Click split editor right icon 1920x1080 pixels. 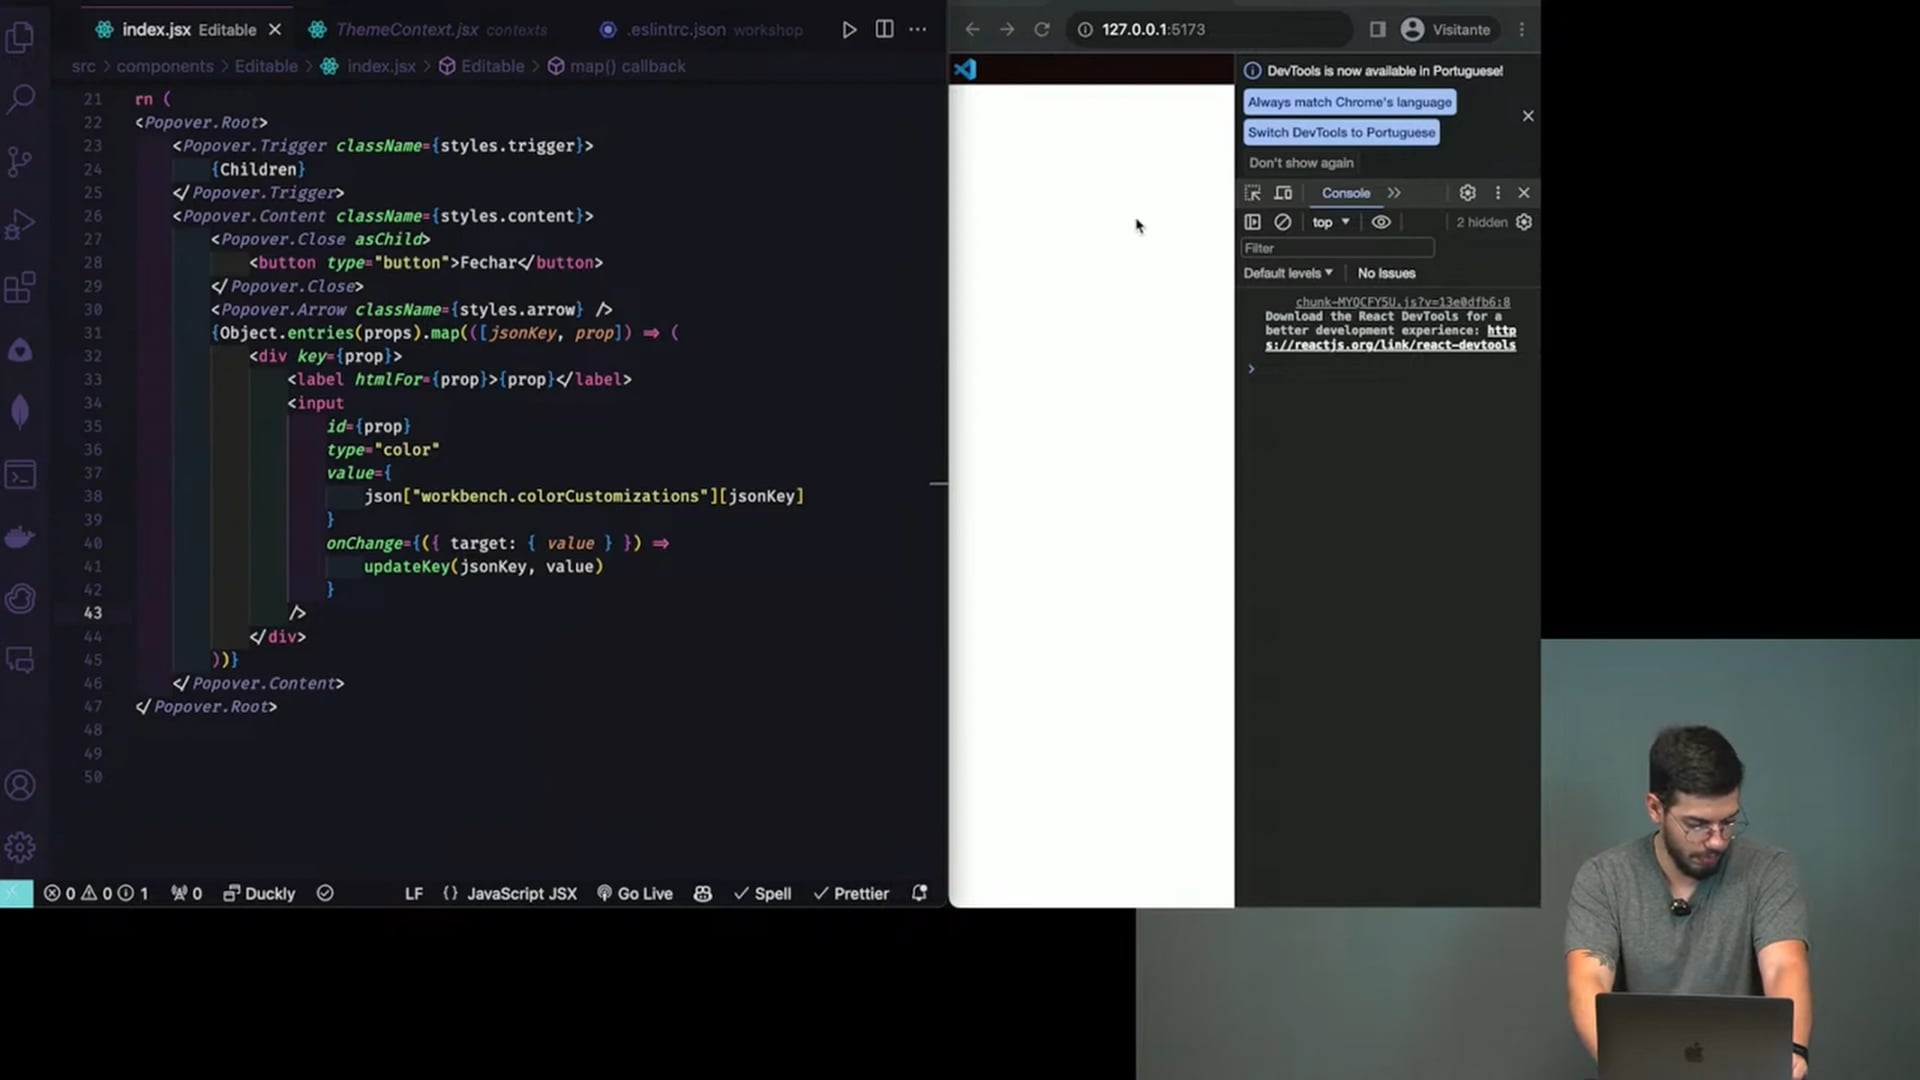pos(884,29)
